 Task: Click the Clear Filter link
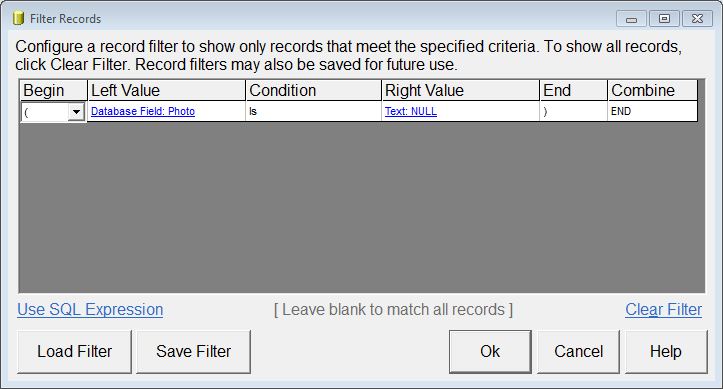tap(664, 309)
